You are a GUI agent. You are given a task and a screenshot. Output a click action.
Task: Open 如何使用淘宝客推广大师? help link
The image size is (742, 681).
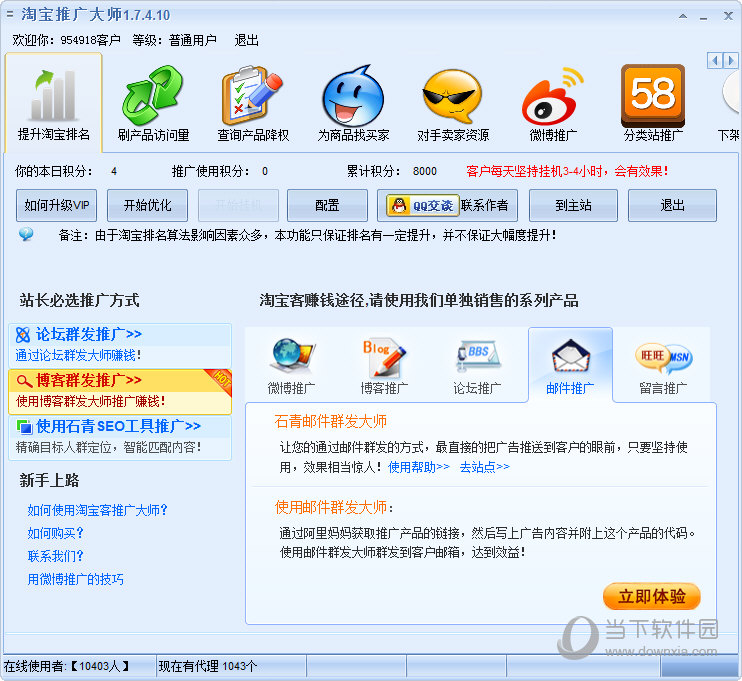pos(97,510)
